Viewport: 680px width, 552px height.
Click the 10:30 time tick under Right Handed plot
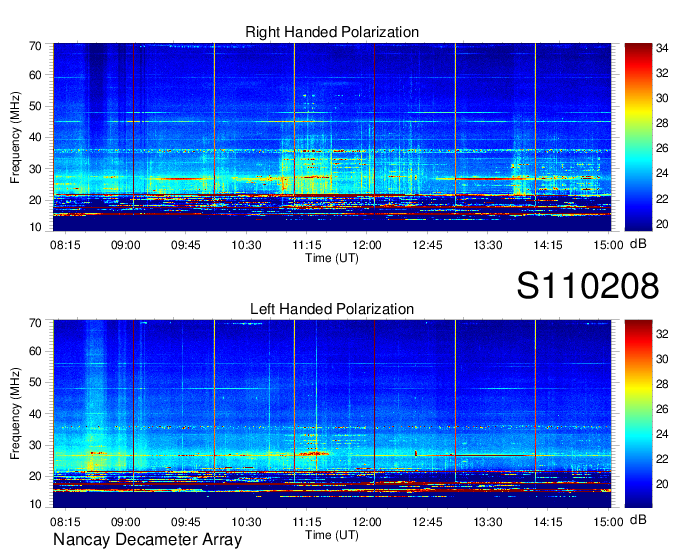[246, 245]
